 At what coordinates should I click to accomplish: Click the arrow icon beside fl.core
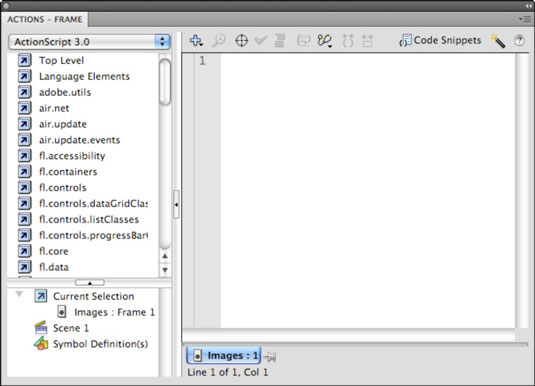pos(25,251)
